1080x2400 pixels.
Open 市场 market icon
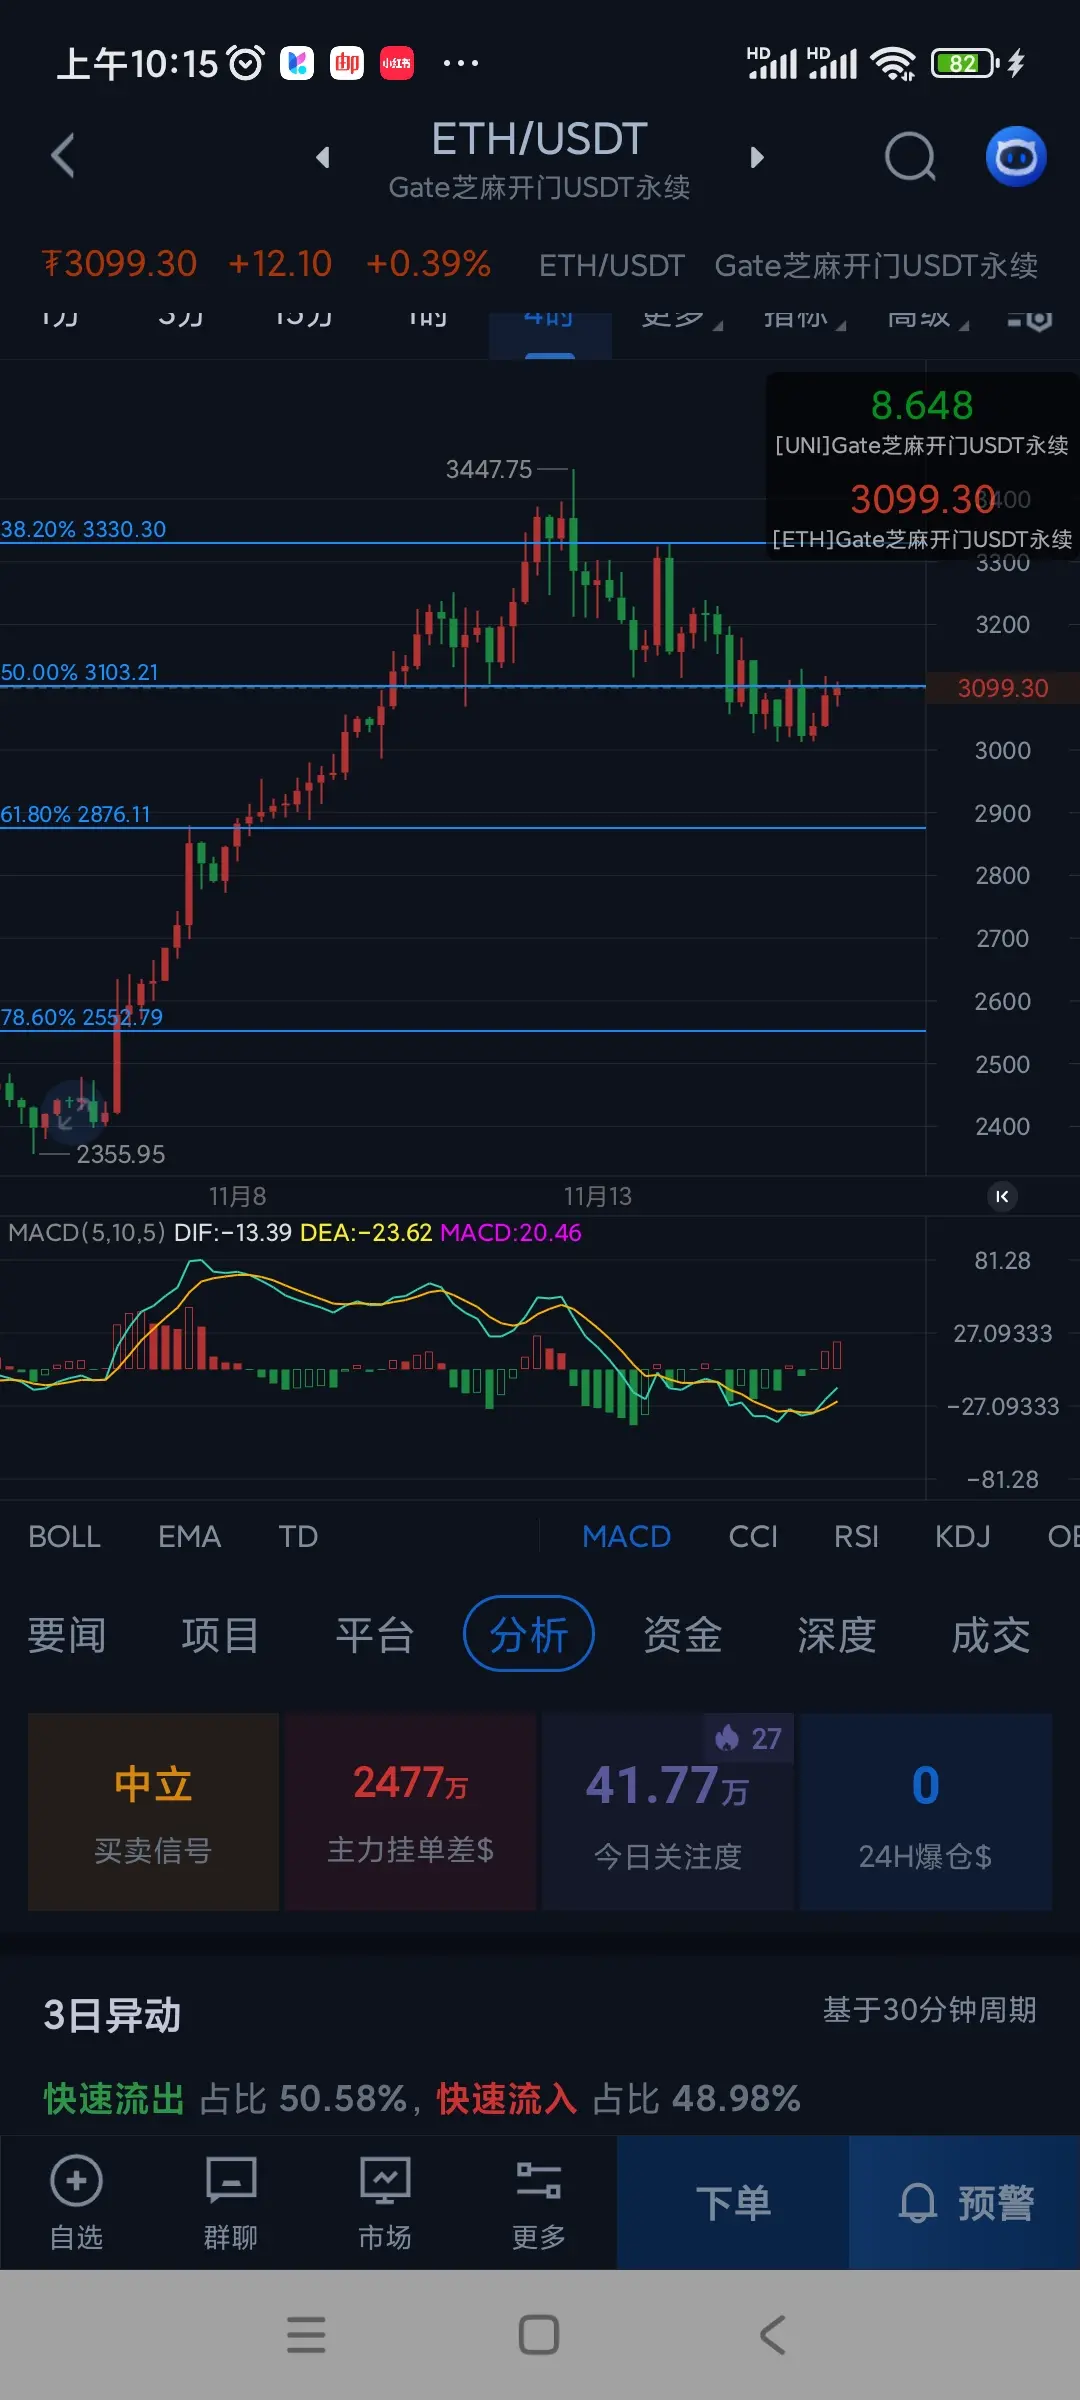click(x=385, y=2203)
